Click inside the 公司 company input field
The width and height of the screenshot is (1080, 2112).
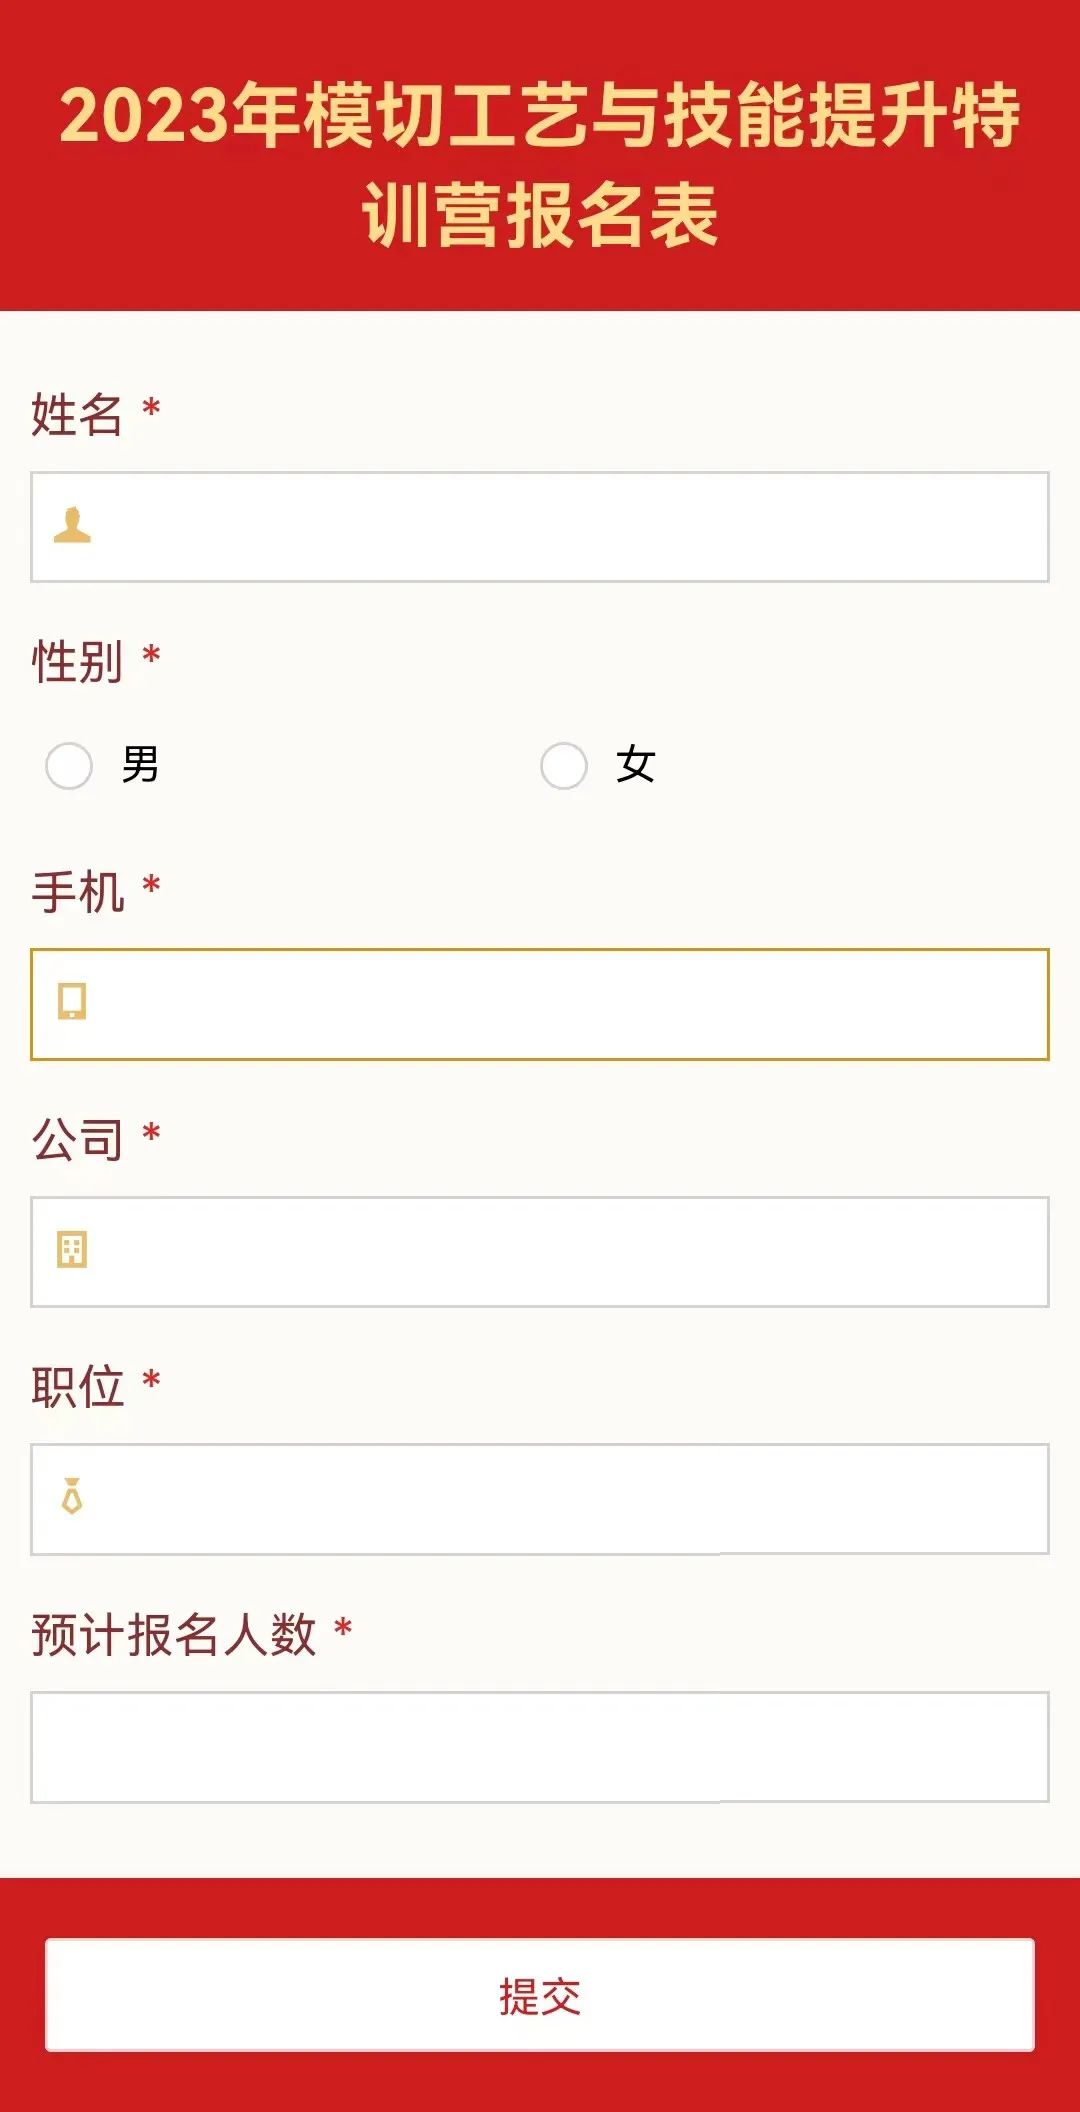click(540, 1251)
